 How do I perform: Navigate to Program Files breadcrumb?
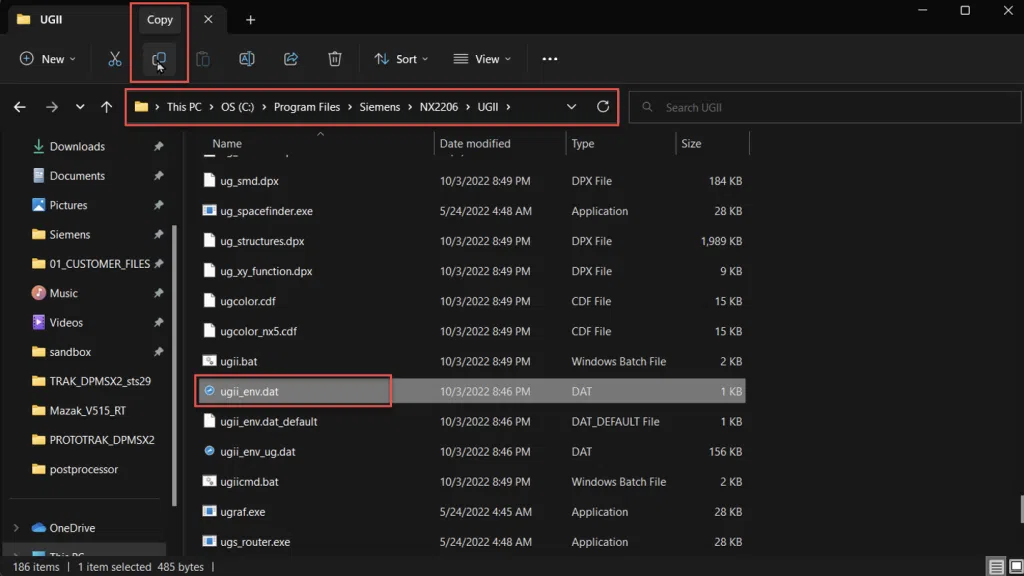[x=307, y=107]
